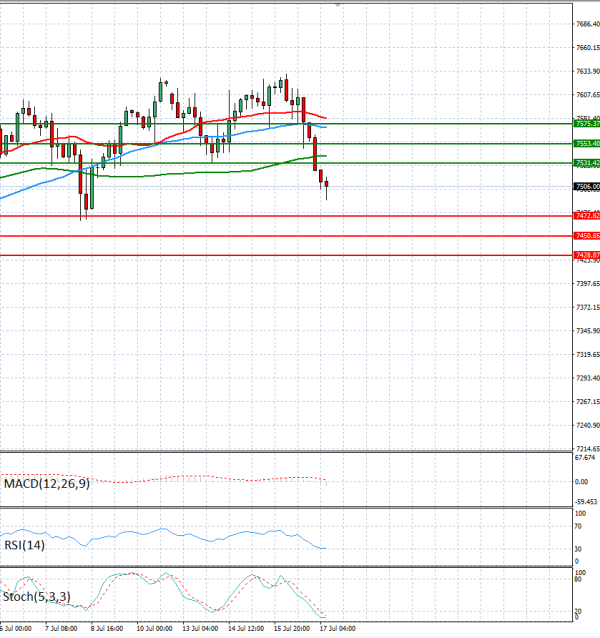
Task: Click the 8 Jul 16:00 time label
Action: (x=107, y=629)
